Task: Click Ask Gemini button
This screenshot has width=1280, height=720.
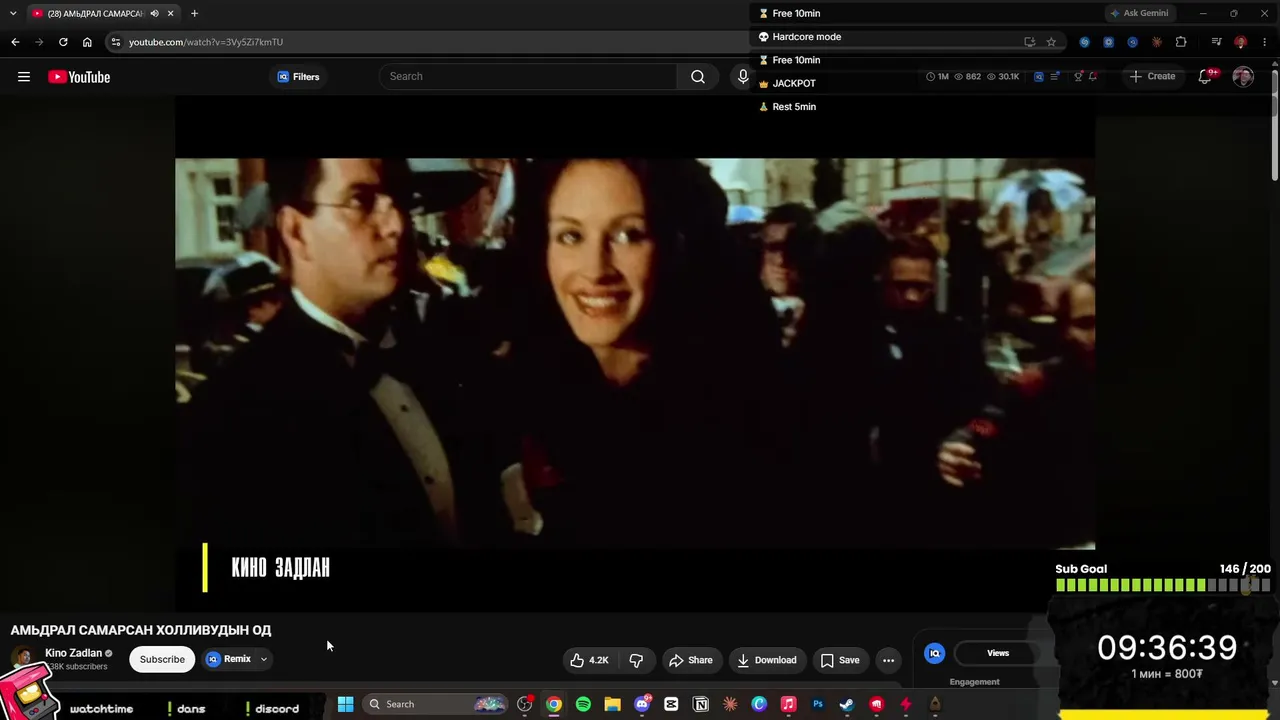Action: pyautogui.click(x=1139, y=13)
